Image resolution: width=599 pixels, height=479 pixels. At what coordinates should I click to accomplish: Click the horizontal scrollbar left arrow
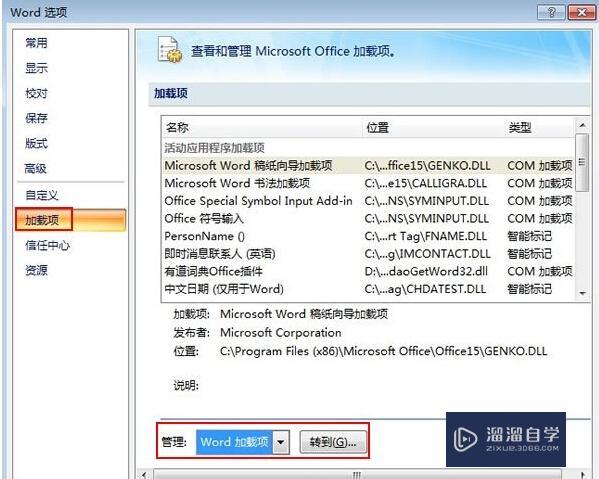click(144, 475)
